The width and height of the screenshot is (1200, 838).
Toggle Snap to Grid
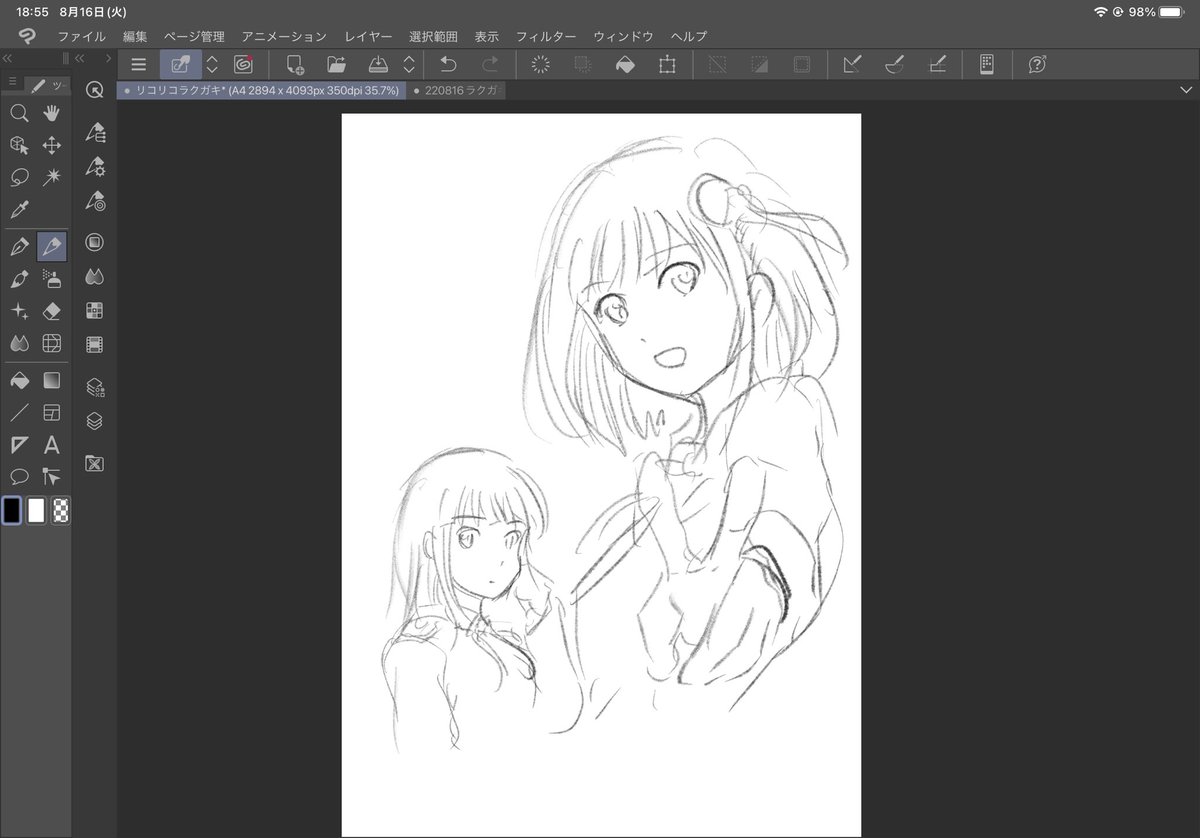(937, 65)
